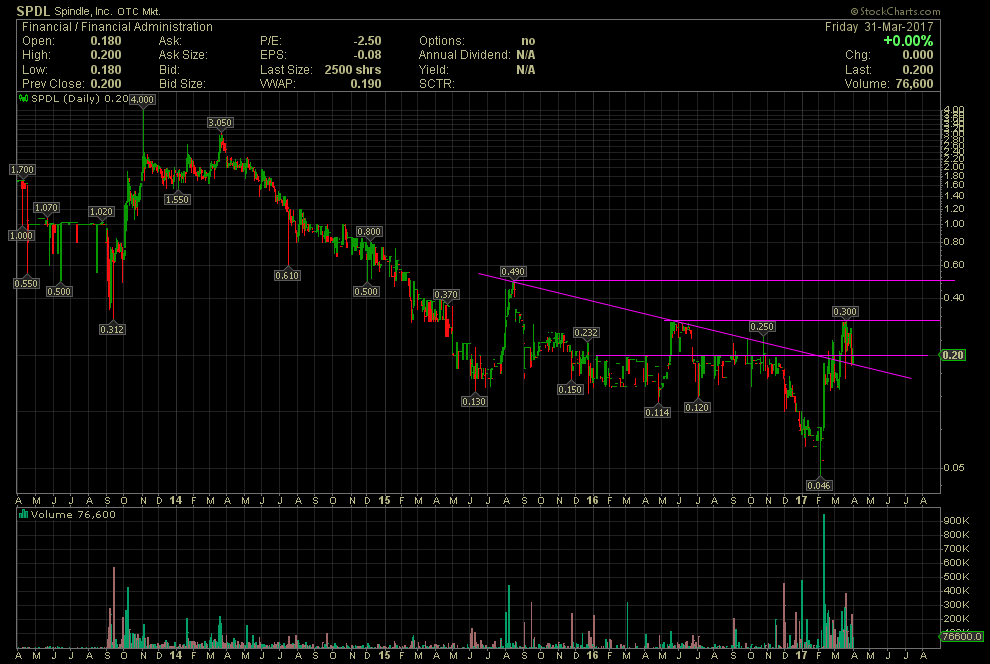Click the 0.370 price label
This screenshot has height=664, width=990.
(x=446, y=295)
